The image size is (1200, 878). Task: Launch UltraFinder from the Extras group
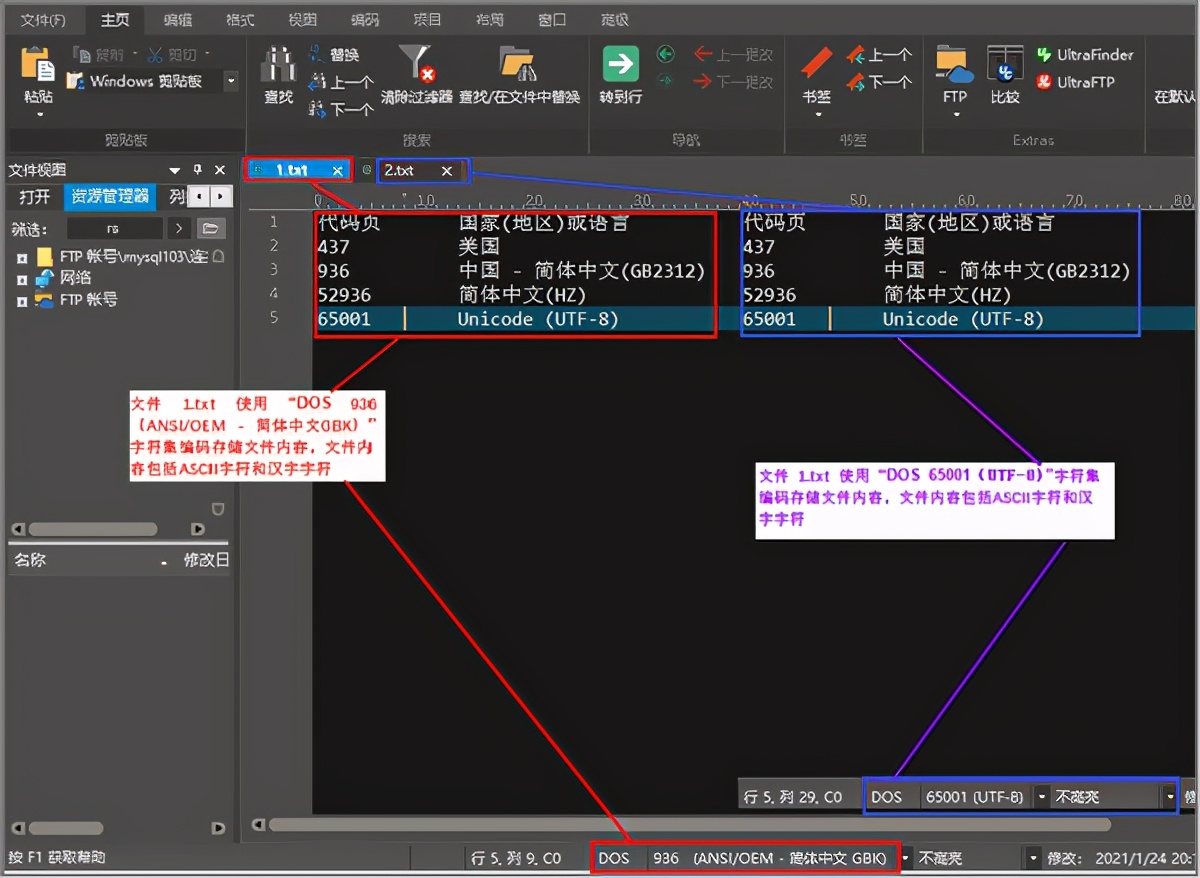1087,55
